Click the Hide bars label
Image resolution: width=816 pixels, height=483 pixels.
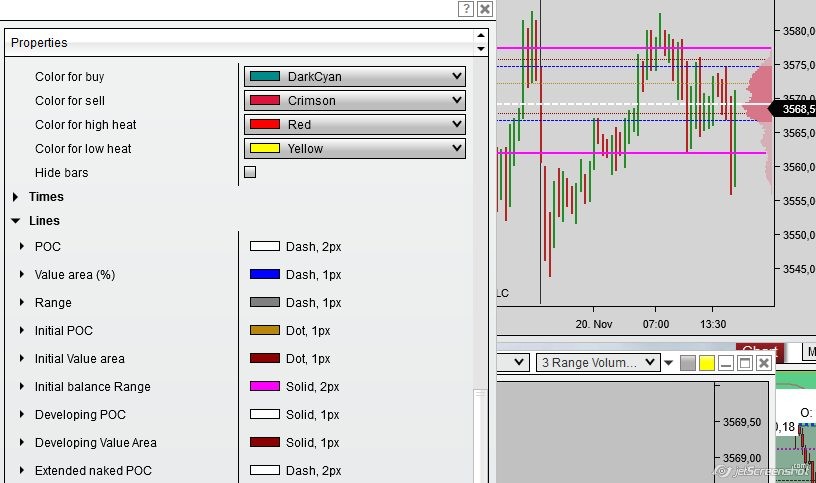(x=61, y=172)
